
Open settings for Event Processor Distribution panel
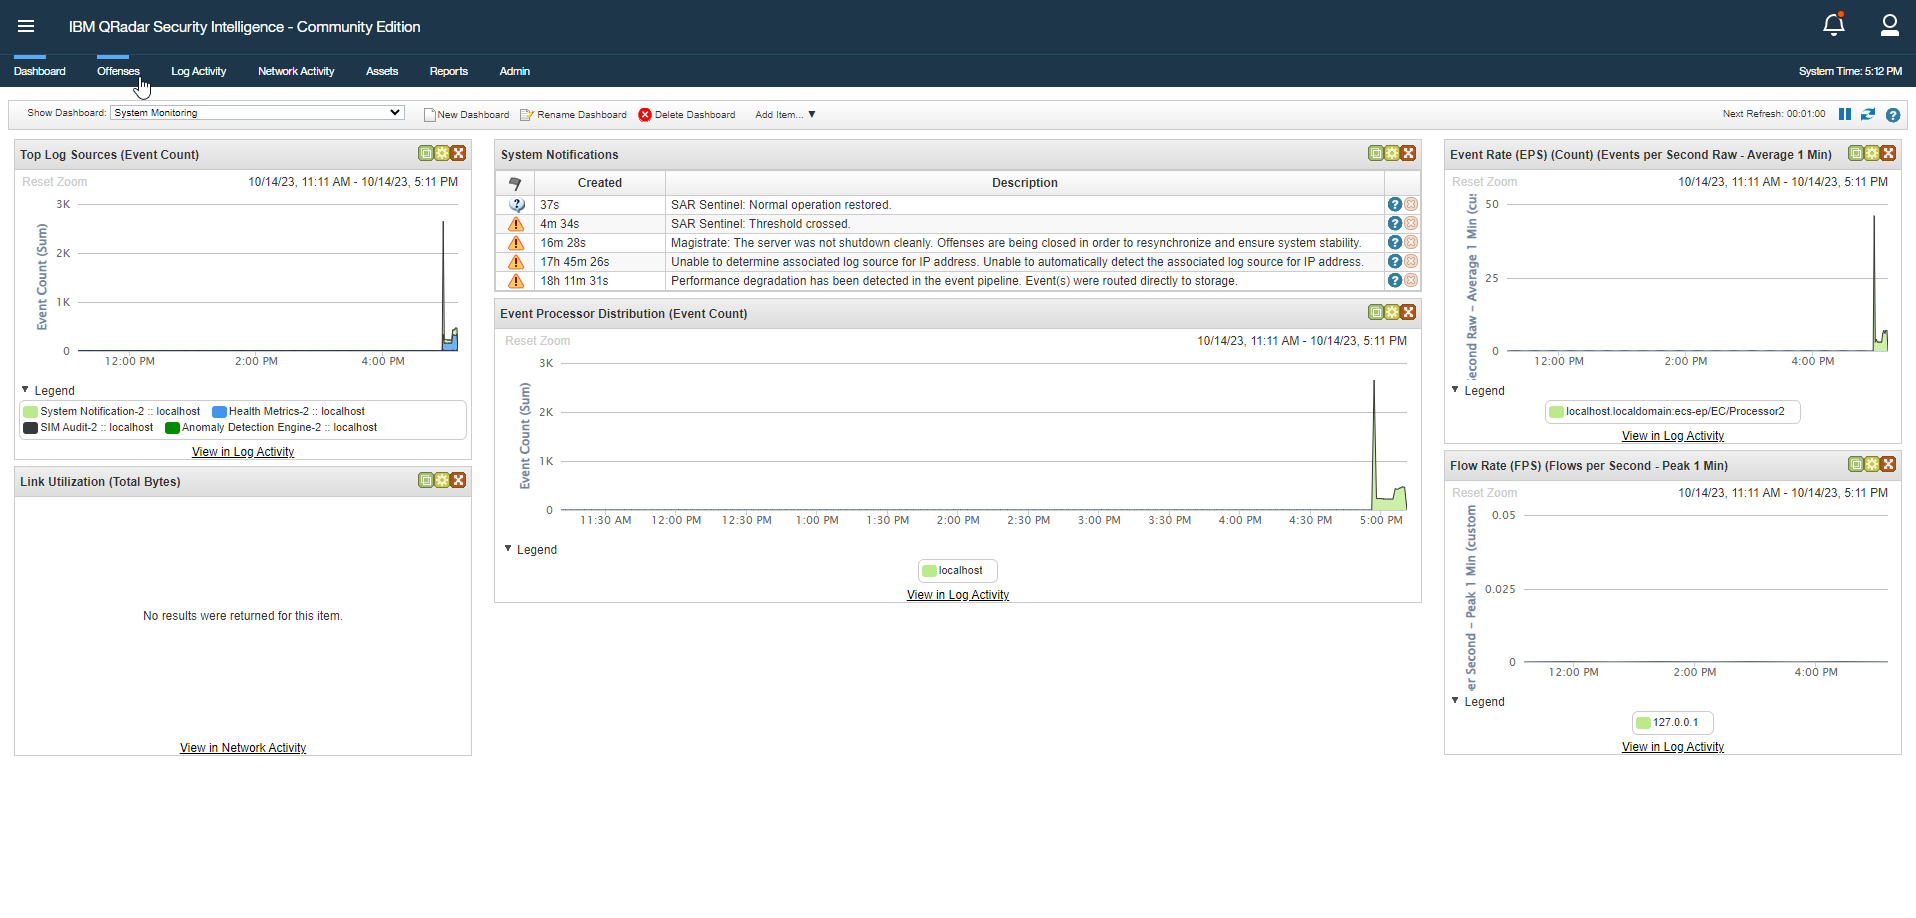(x=1392, y=312)
